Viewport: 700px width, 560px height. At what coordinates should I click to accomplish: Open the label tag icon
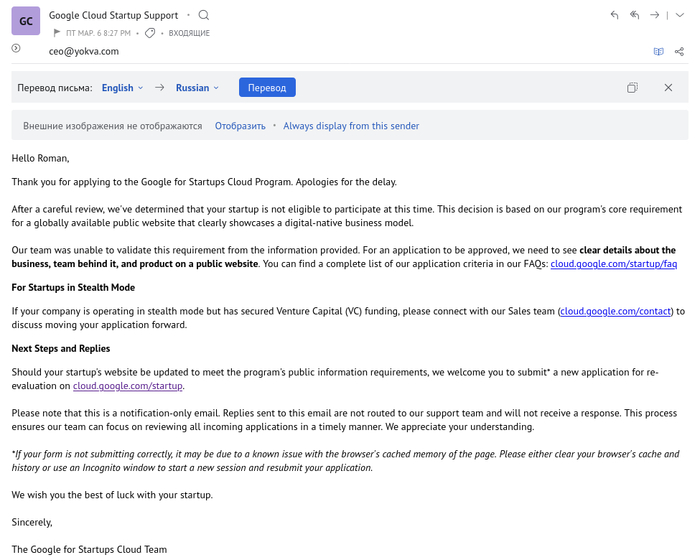point(150,33)
